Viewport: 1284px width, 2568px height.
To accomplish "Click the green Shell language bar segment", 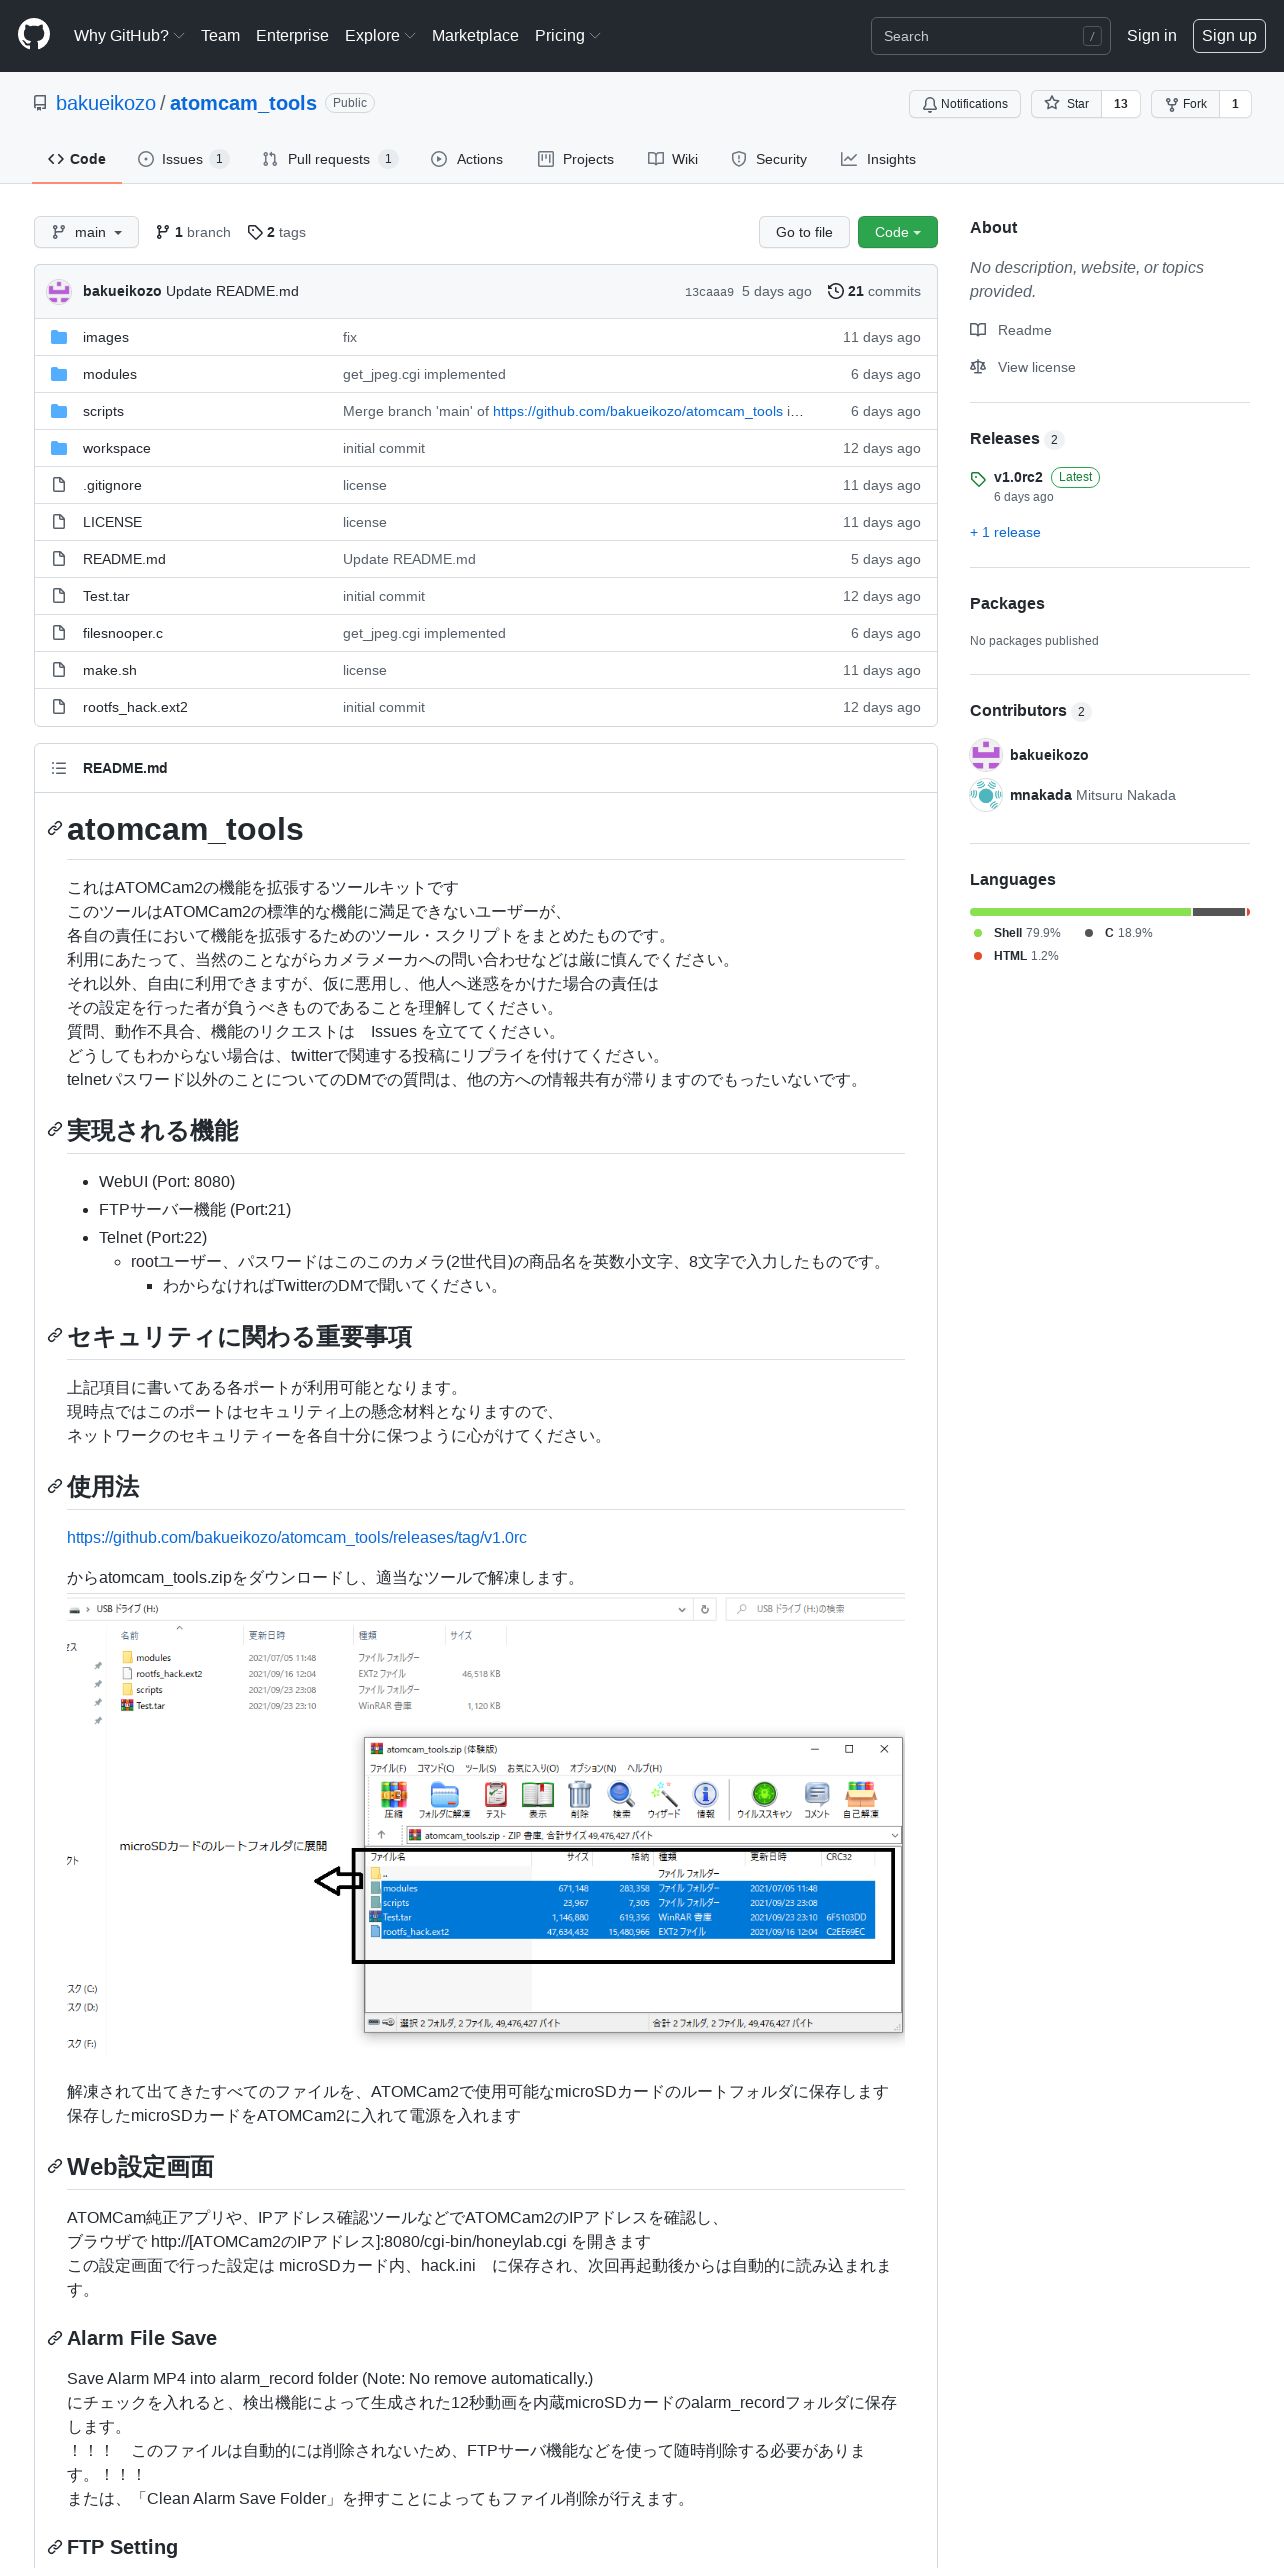I will click(1081, 912).
